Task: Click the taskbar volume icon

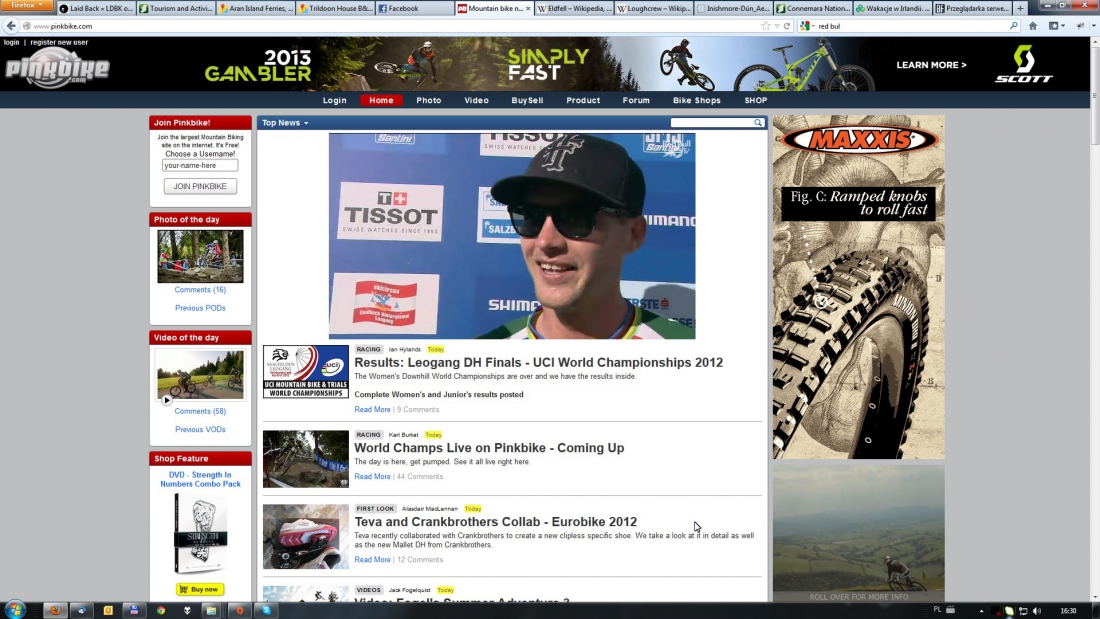Action: [1037, 611]
